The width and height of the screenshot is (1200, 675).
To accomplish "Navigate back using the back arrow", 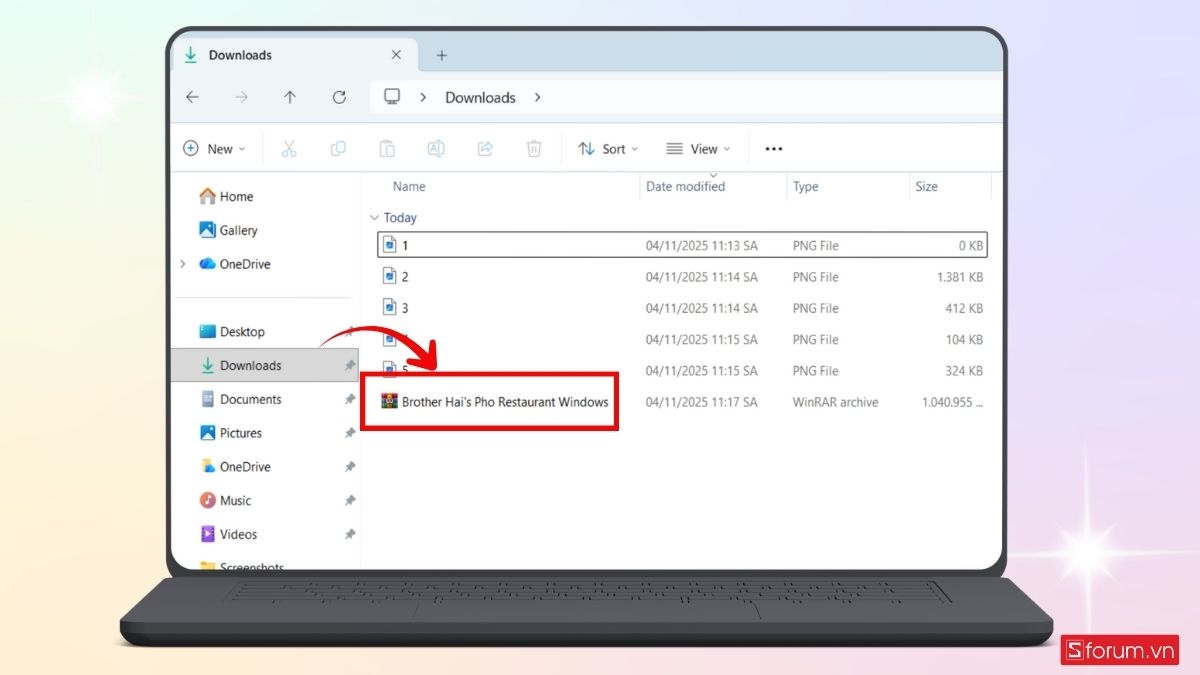I will 193,97.
